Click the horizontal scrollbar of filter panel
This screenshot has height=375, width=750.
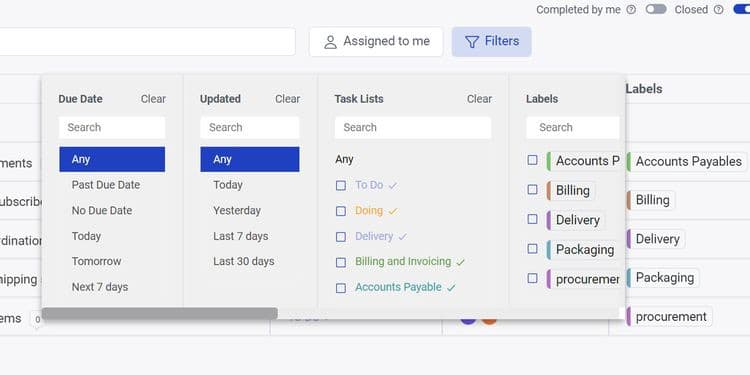(160, 313)
